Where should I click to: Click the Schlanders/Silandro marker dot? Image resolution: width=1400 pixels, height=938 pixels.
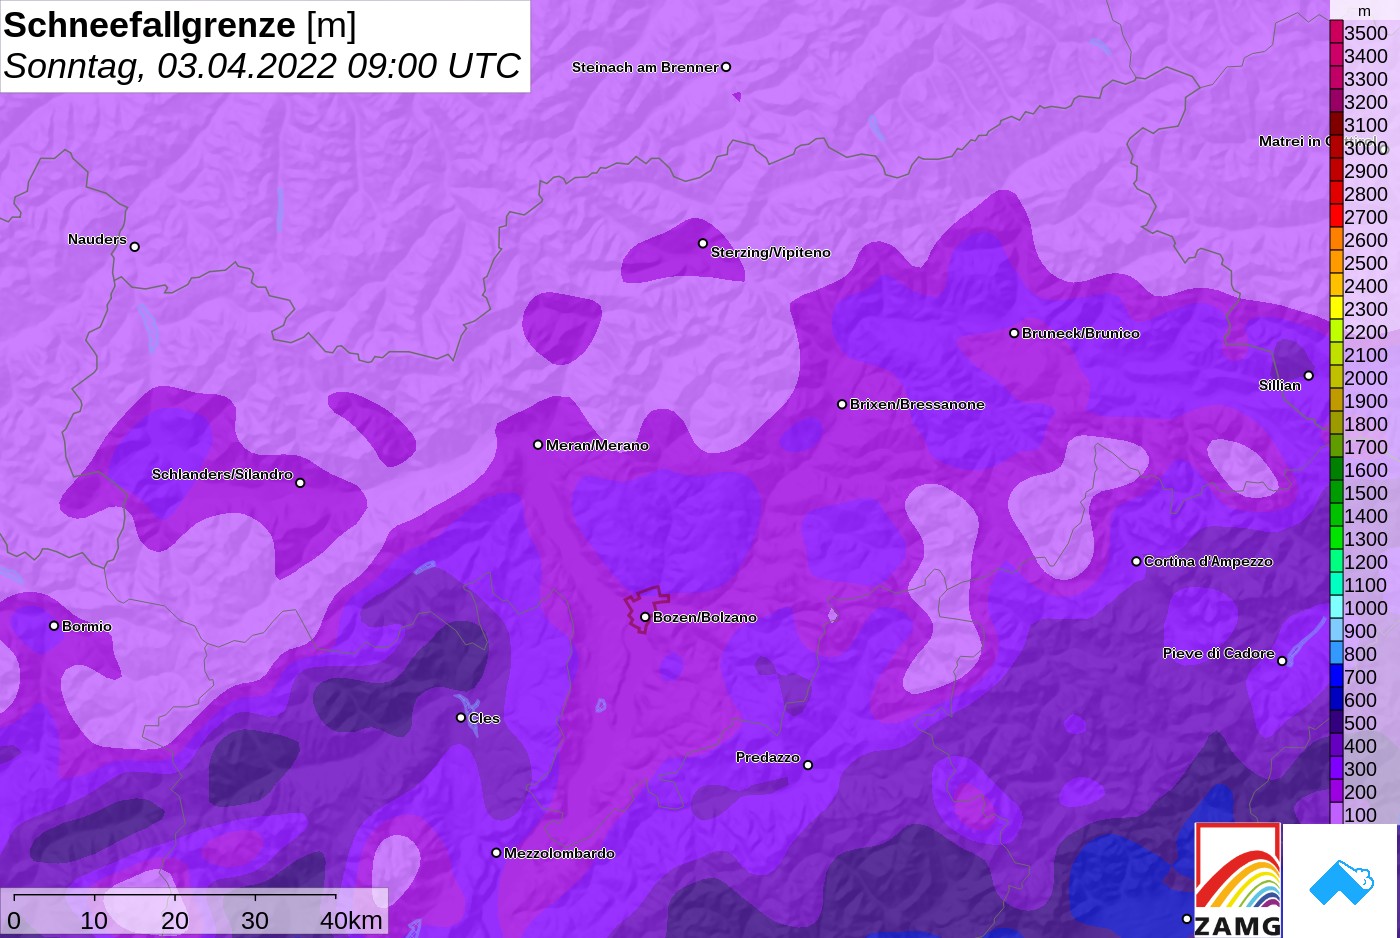[300, 483]
